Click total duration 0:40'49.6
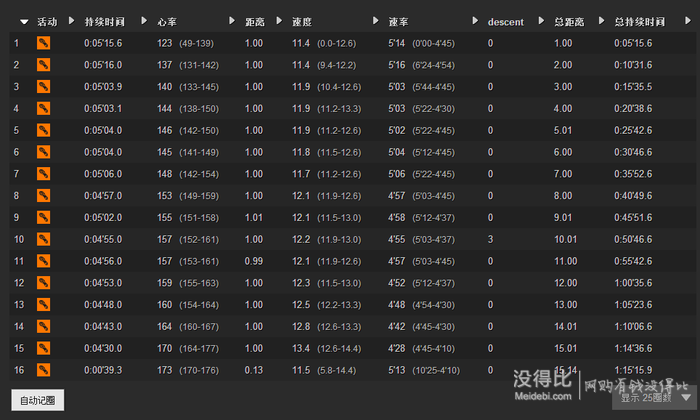The image size is (700, 420). coord(633,195)
